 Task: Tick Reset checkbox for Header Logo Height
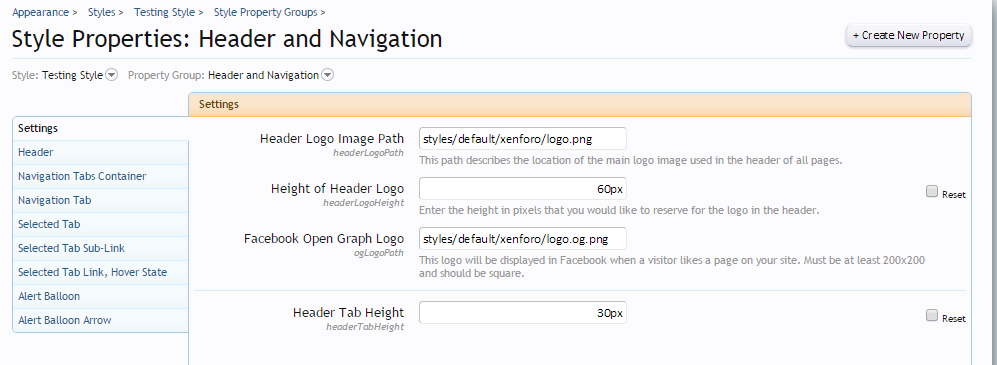[x=932, y=191]
